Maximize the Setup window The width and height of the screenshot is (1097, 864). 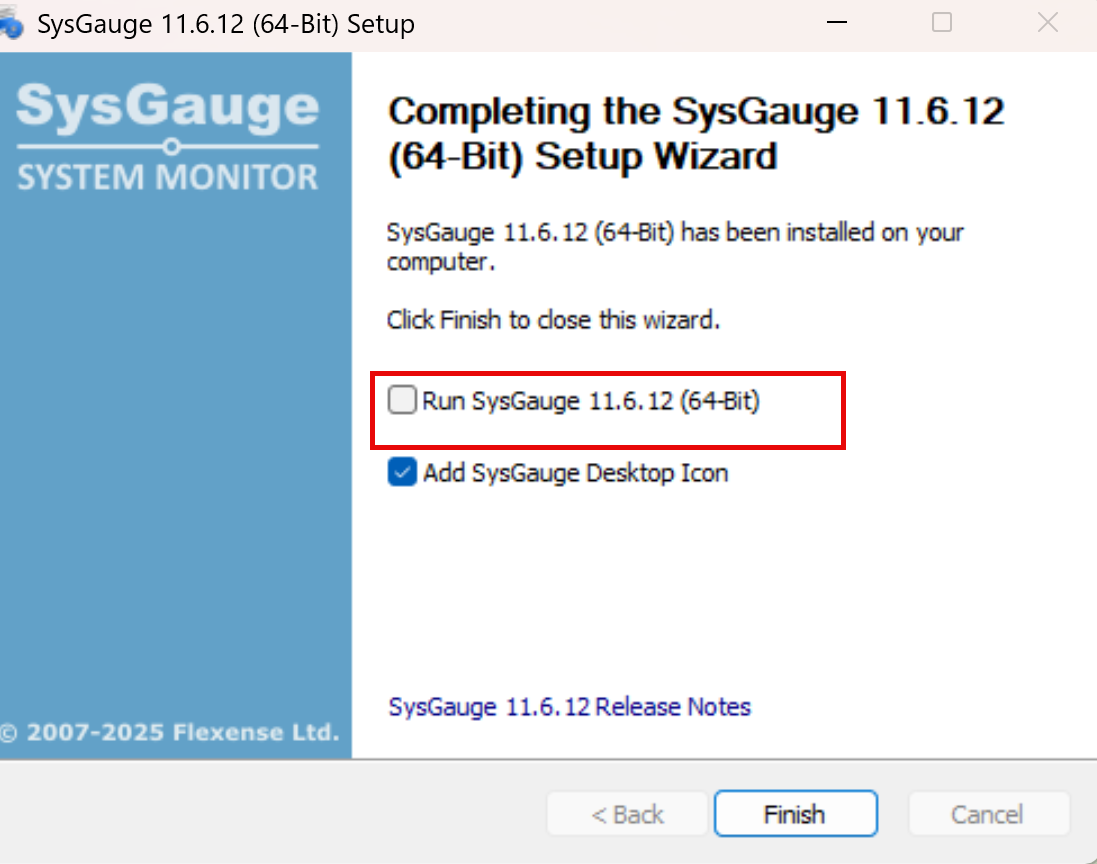point(942,23)
